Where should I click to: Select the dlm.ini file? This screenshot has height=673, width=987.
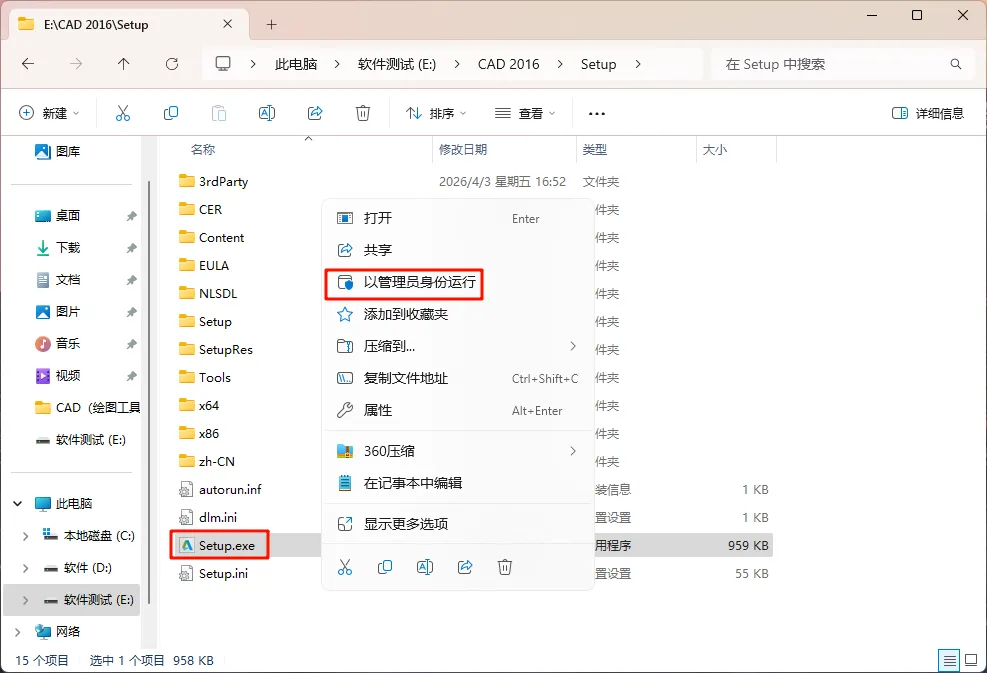click(x=208, y=517)
